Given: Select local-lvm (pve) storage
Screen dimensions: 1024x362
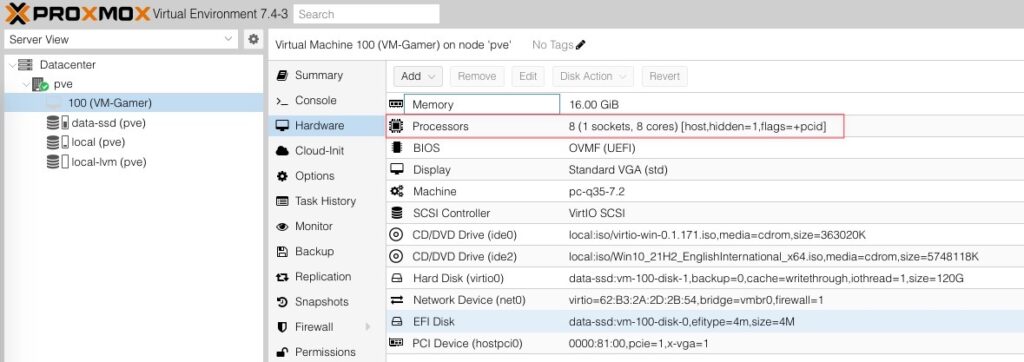Looking at the screenshot, I should [133, 162].
